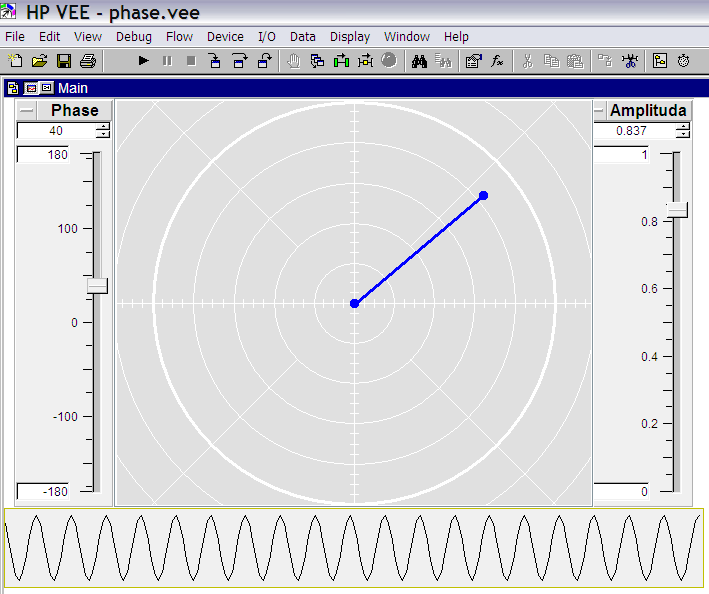Print with the printer toolbar icon
The image size is (709, 594).
[x=88, y=61]
